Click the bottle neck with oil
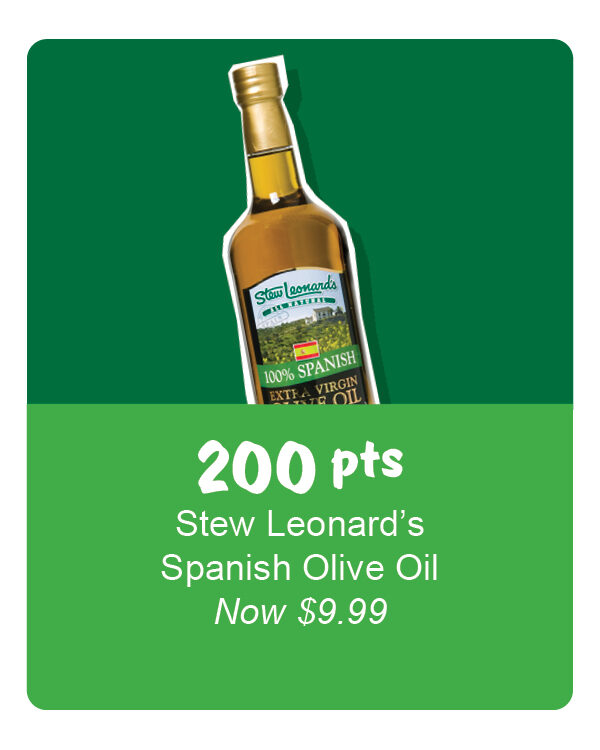This screenshot has height=750, width=600. [274, 176]
